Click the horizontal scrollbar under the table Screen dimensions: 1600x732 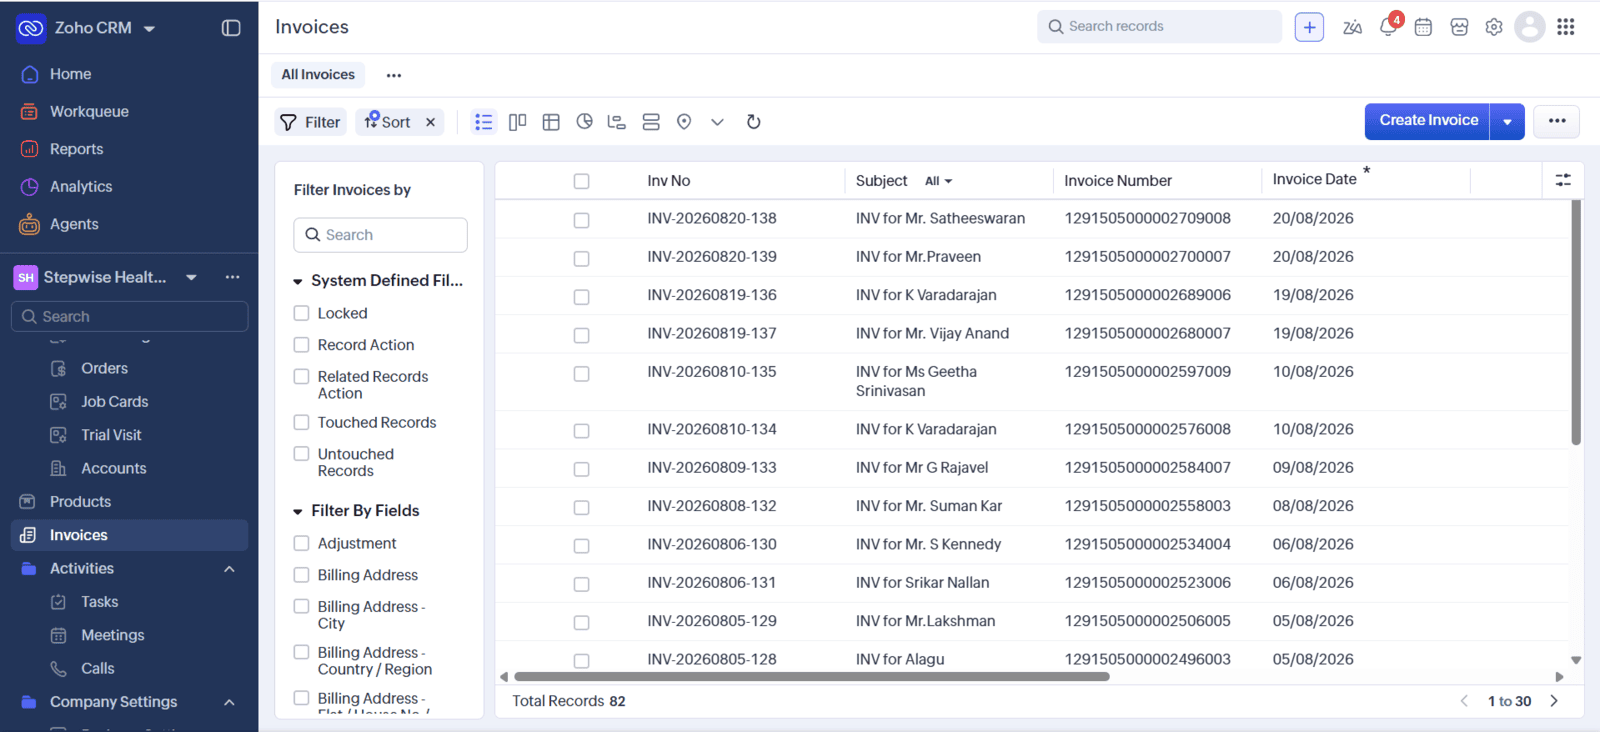(811, 677)
